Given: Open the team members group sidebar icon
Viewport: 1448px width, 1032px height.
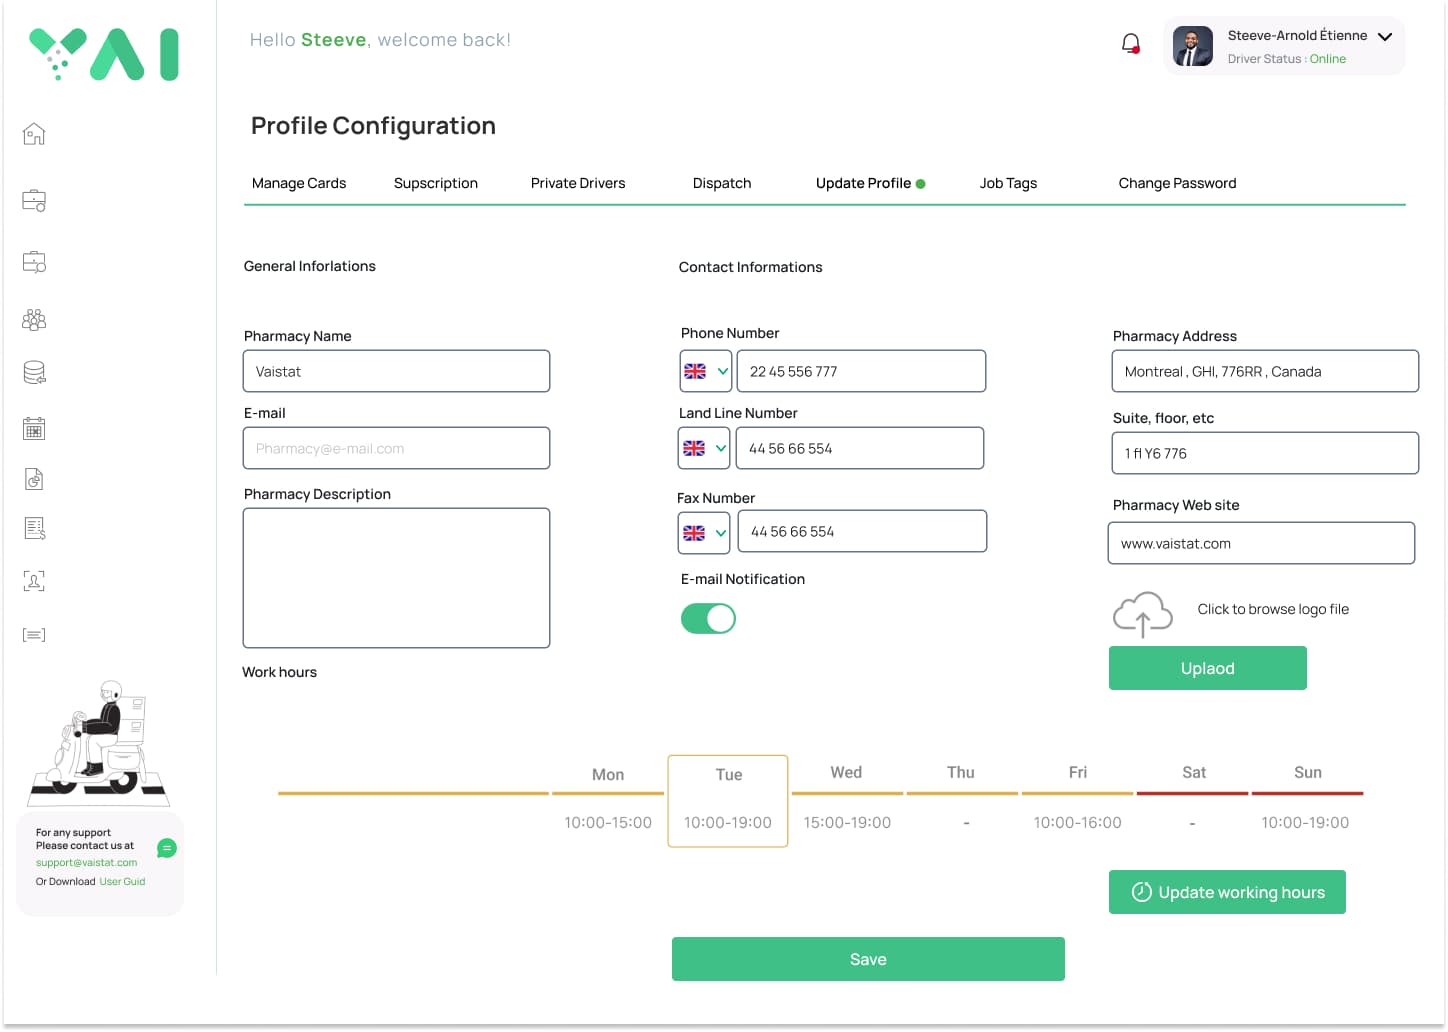Looking at the screenshot, I should pyautogui.click(x=34, y=320).
